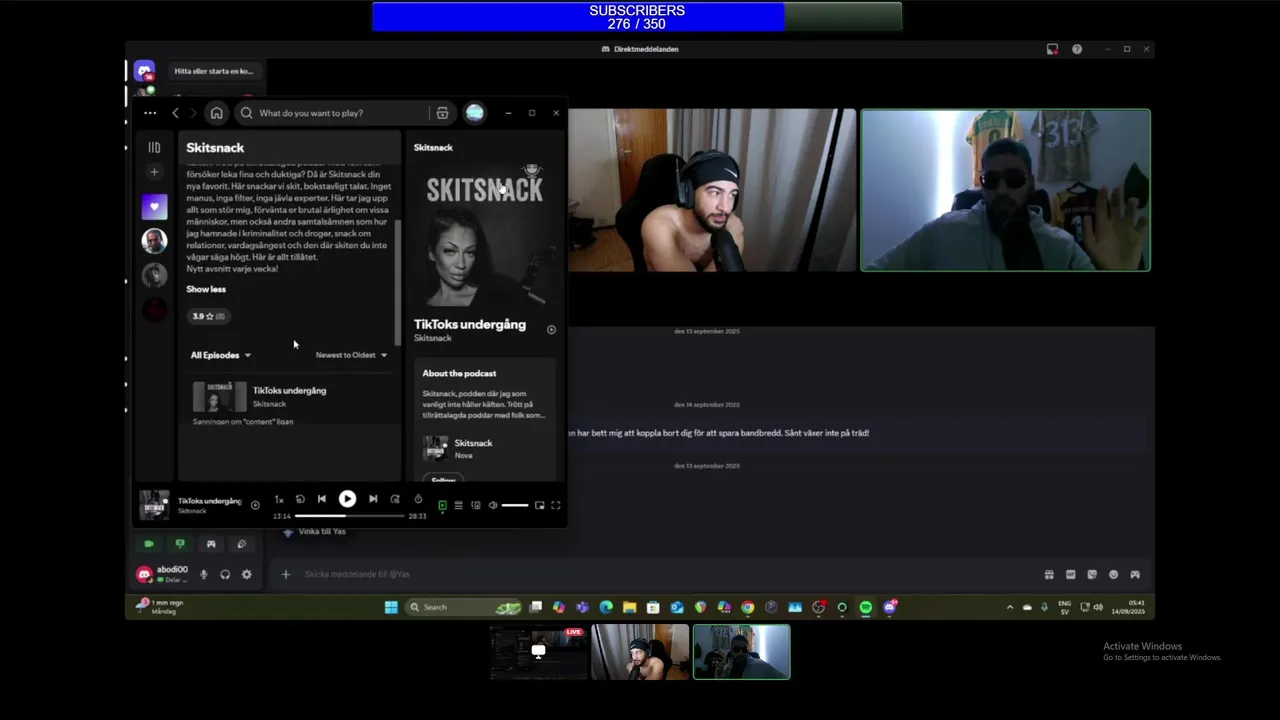Image resolution: width=1280 pixels, height=720 pixels.
Task: Toggle the Queue panel
Action: tap(458, 506)
